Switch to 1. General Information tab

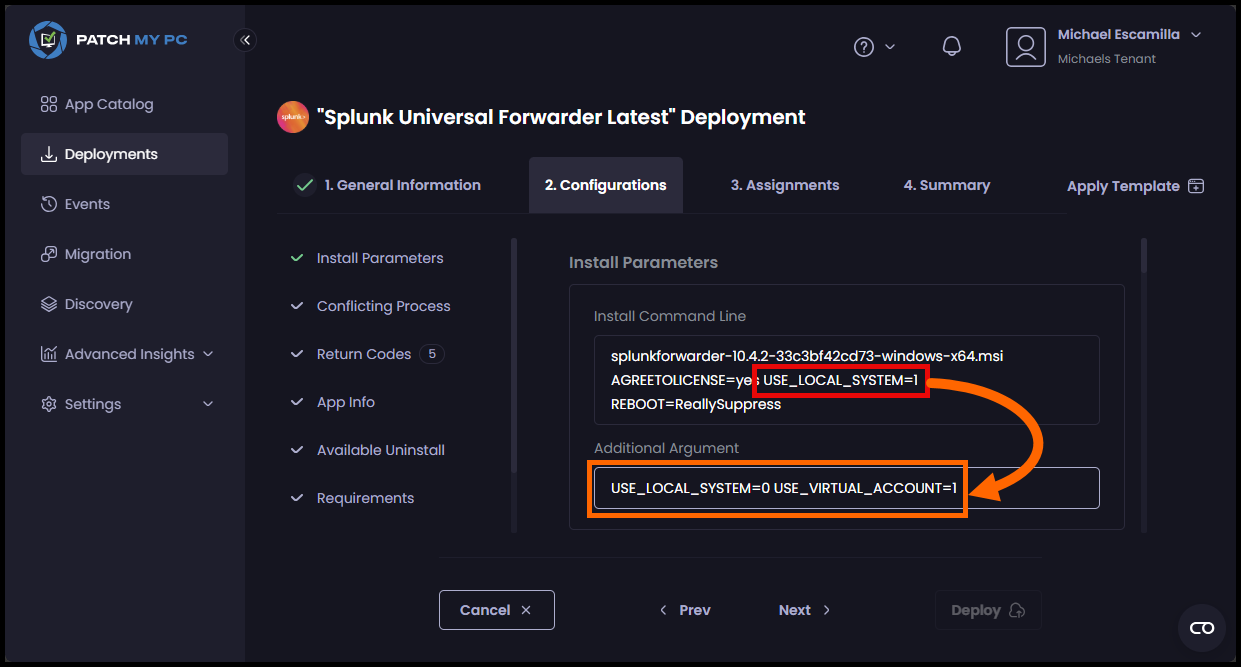pyautogui.click(x=402, y=185)
